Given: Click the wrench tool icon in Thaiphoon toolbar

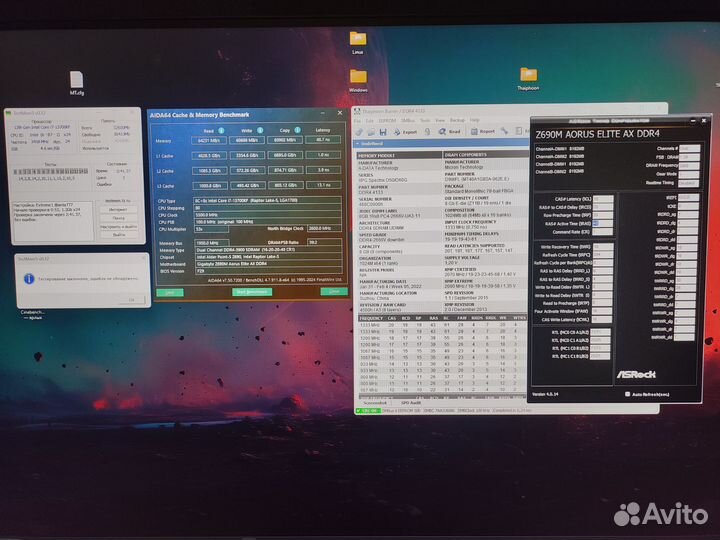Looking at the screenshot, I should (504, 131).
